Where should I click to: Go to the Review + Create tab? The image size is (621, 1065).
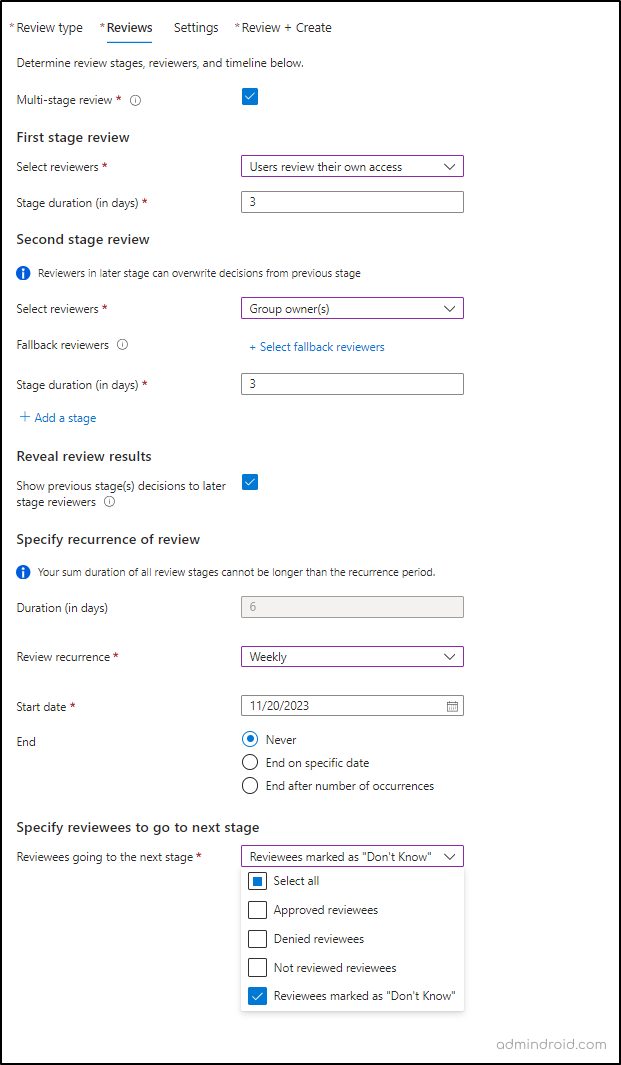[x=286, y=28]
